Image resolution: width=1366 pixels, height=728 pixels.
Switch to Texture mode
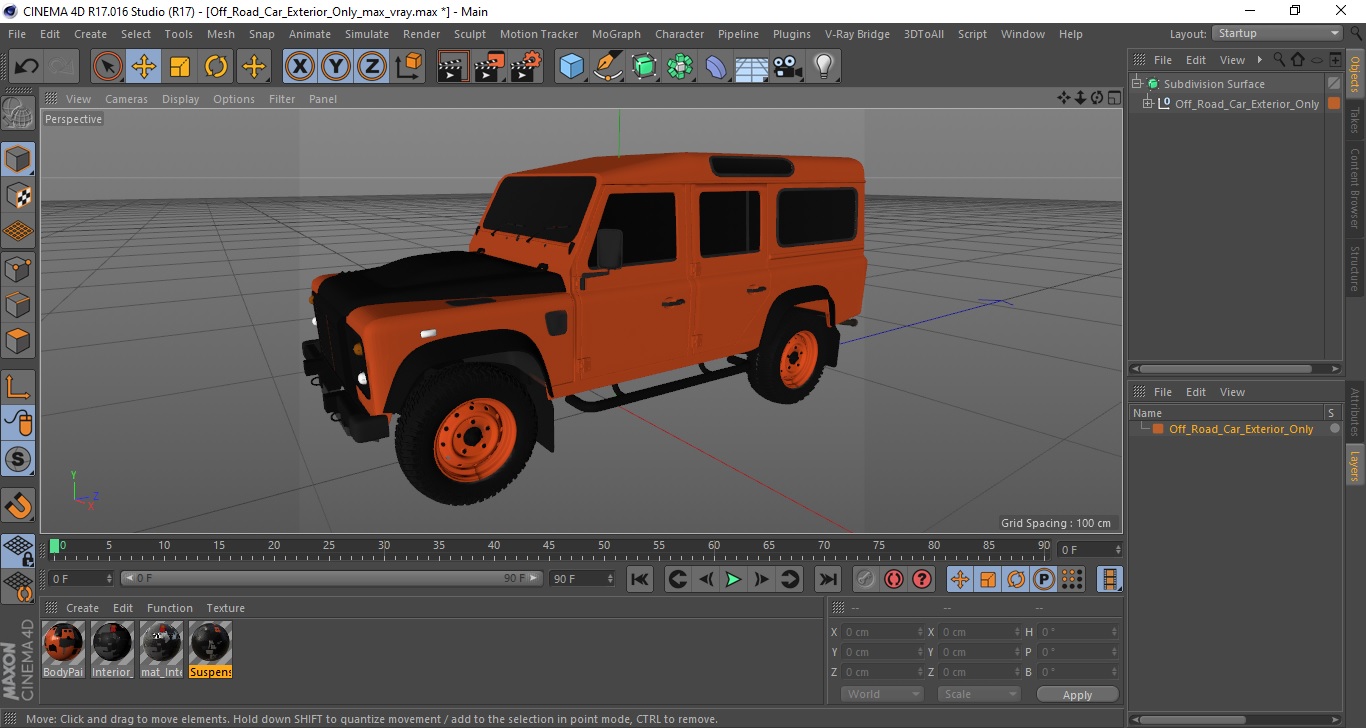pyautogui.click(x=18, y=195)
